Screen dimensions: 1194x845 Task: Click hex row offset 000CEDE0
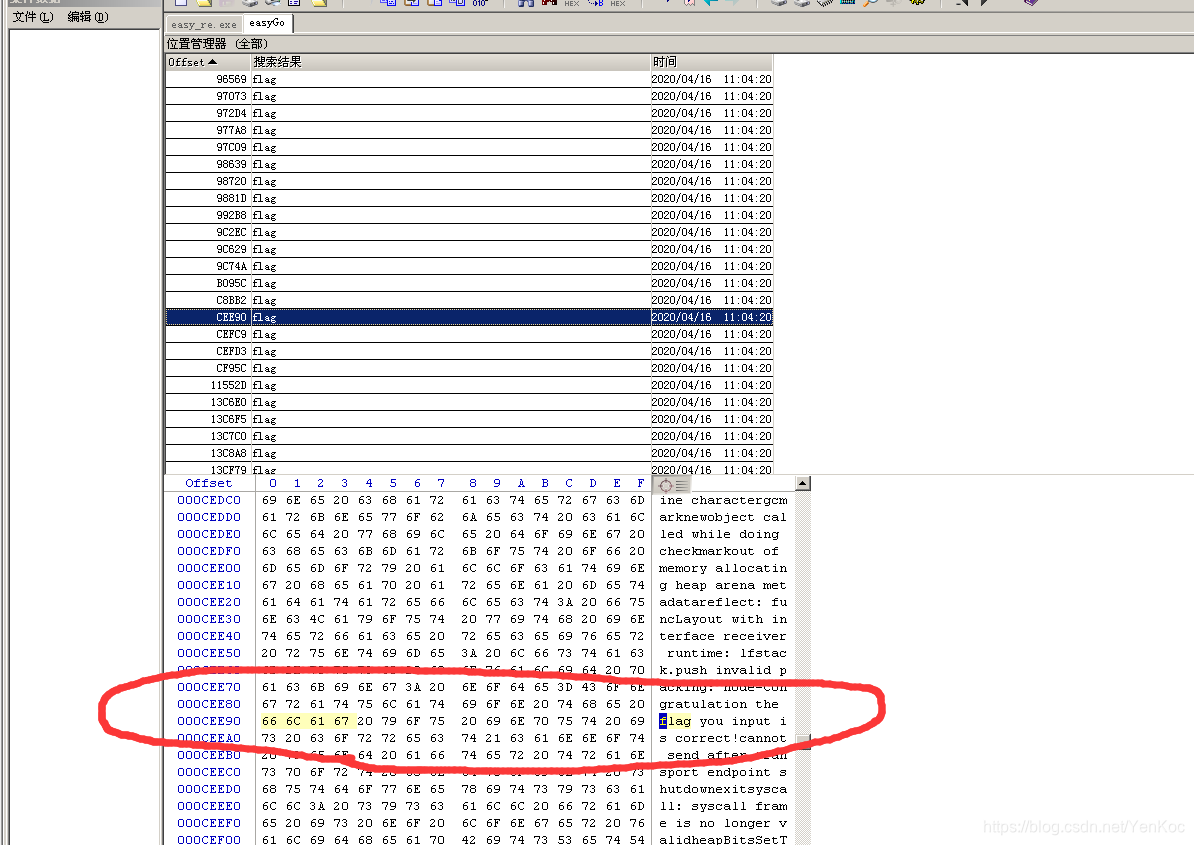pos(209,534)
